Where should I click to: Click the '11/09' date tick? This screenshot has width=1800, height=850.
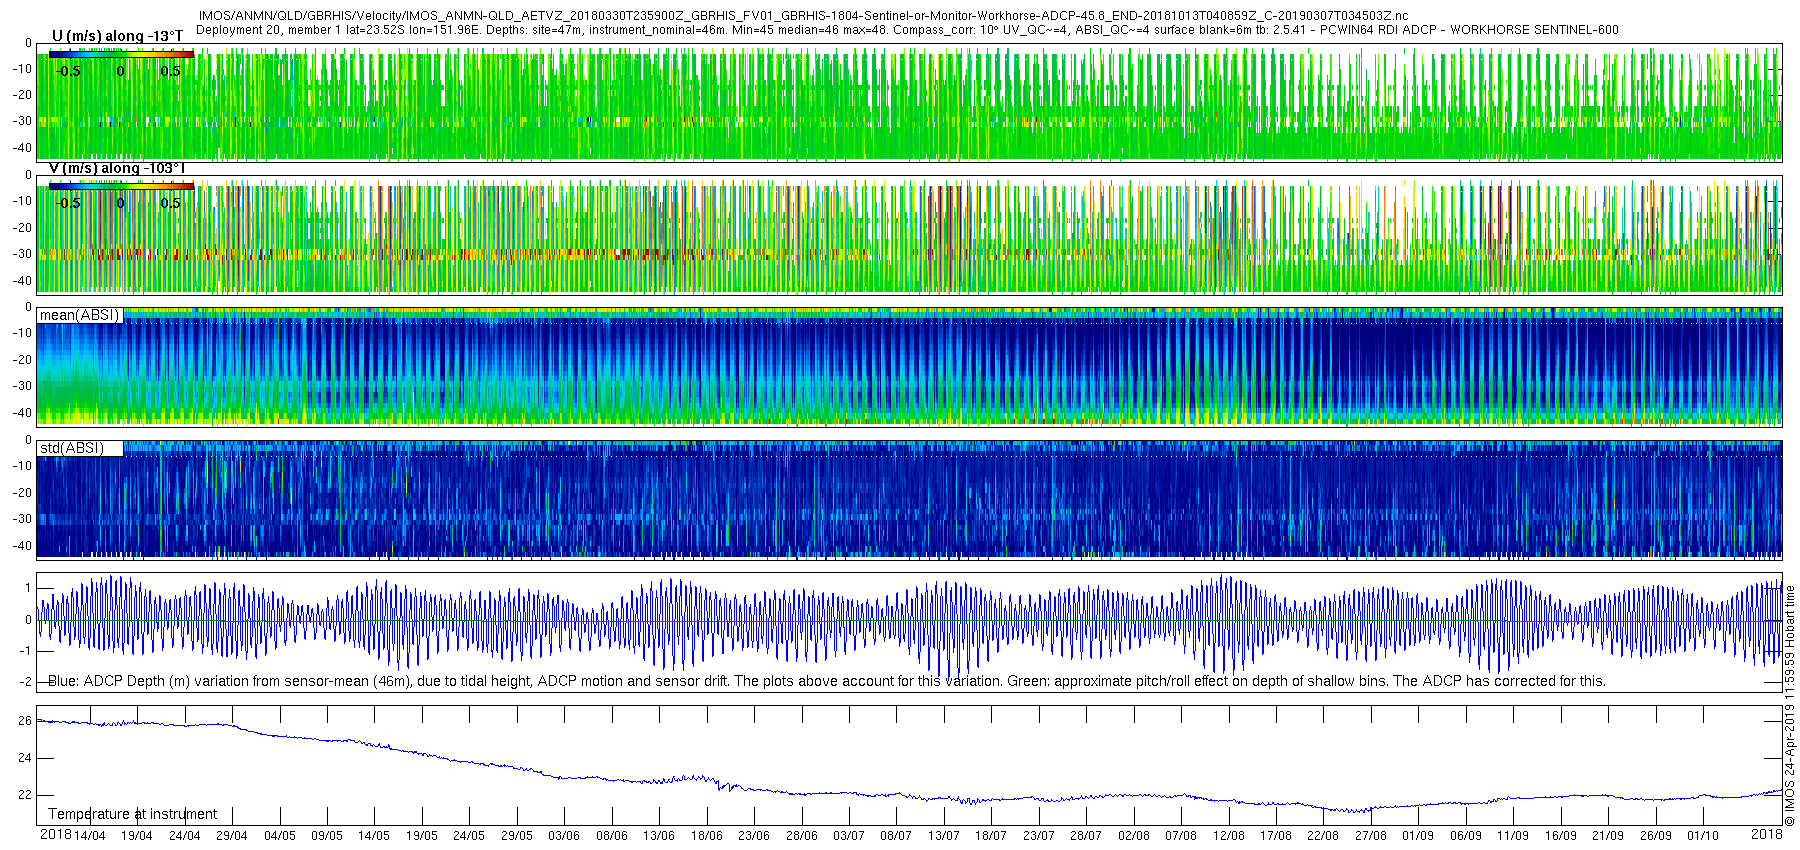coord(1513,836)
